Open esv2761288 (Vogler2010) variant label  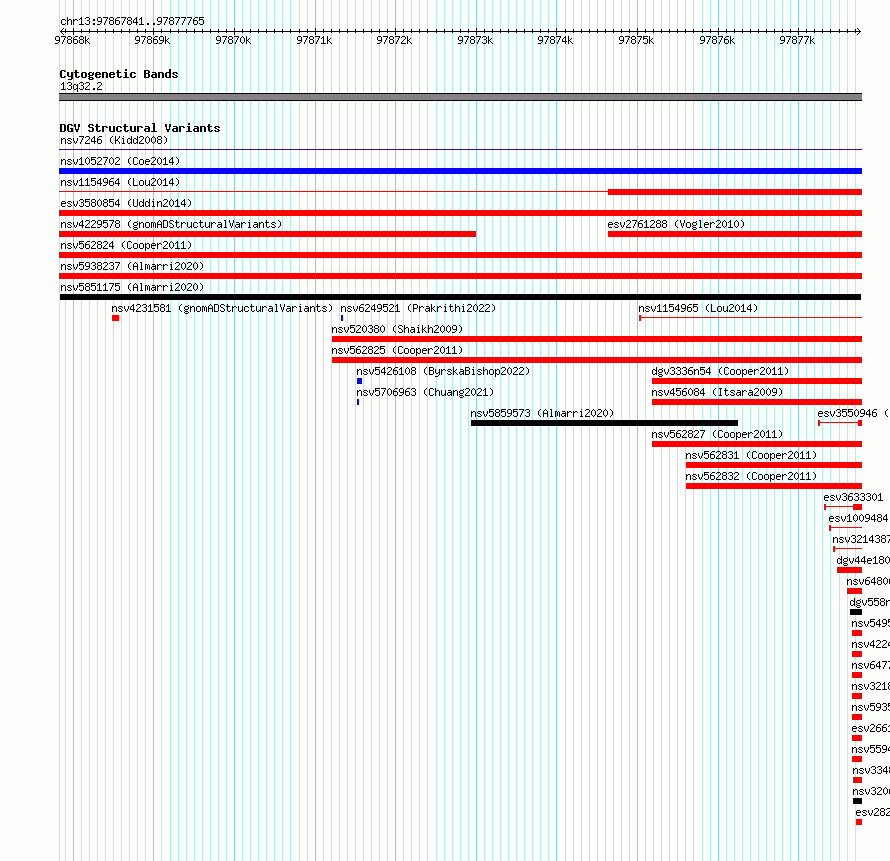(676, 224)
